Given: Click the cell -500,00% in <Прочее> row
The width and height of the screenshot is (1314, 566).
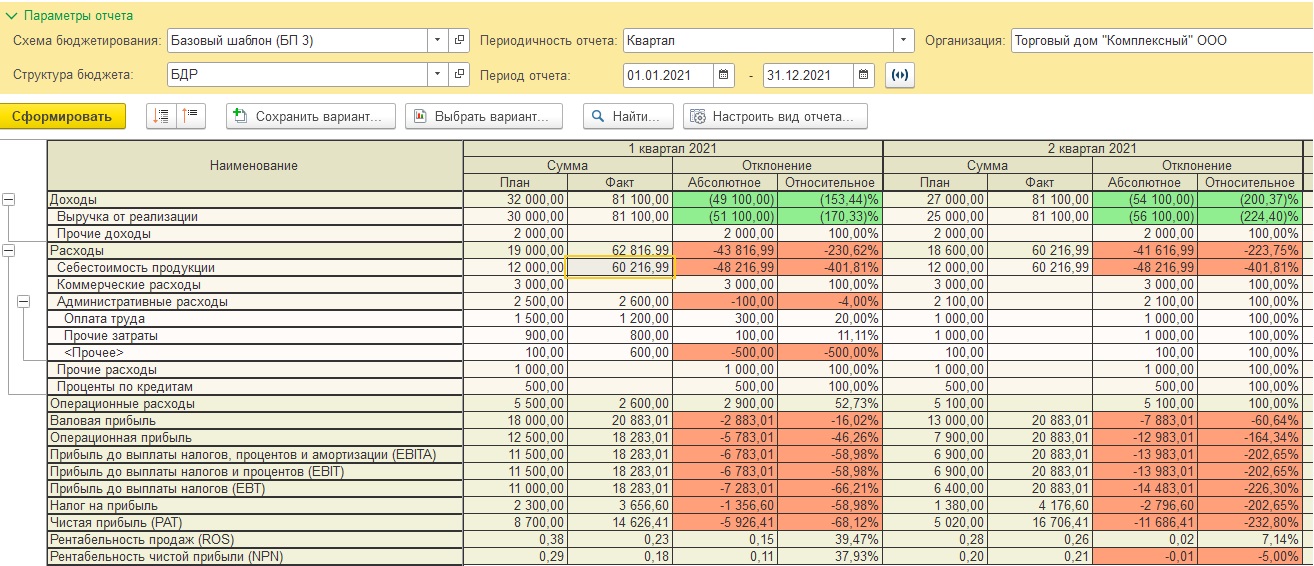Looking at the screenshot, I should click(830, 352).
